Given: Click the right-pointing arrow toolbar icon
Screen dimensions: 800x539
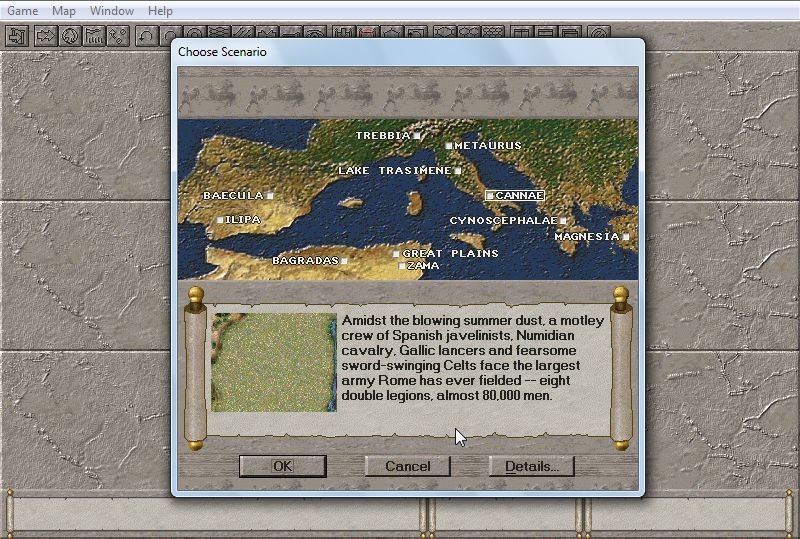Looking at the screenshot, I should click(45, 36).
